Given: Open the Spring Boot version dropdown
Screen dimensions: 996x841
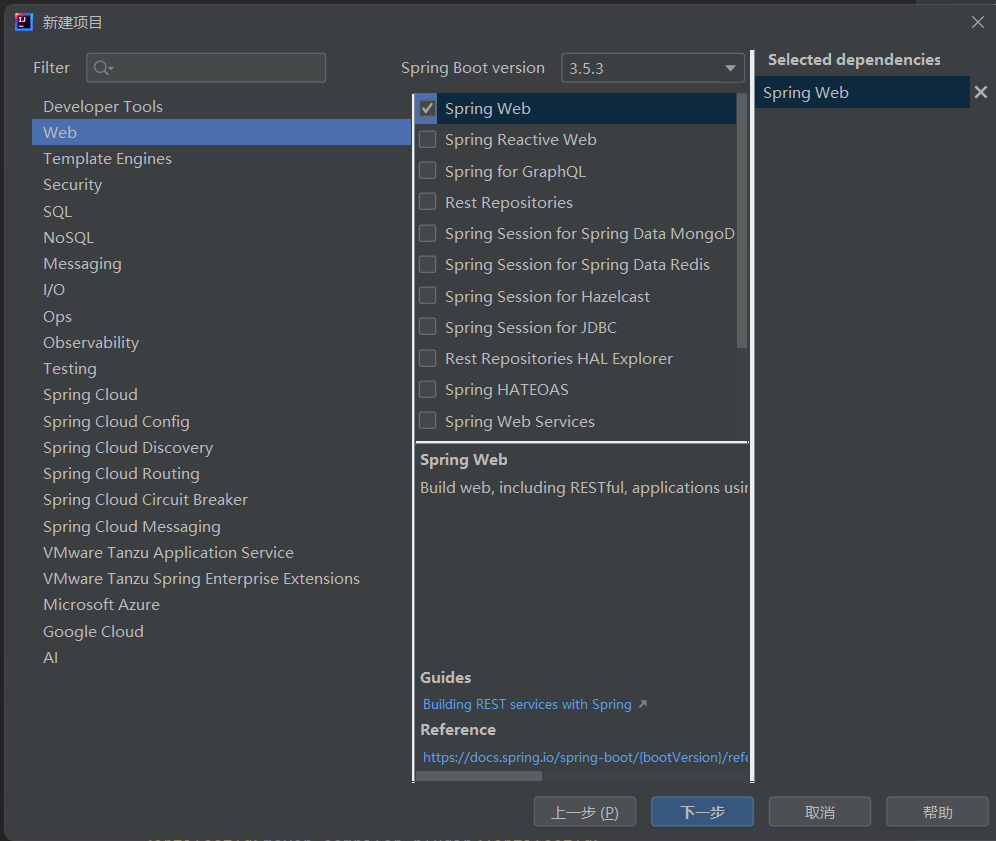Looking at the screenshot, I should click(x=653, y=68).
